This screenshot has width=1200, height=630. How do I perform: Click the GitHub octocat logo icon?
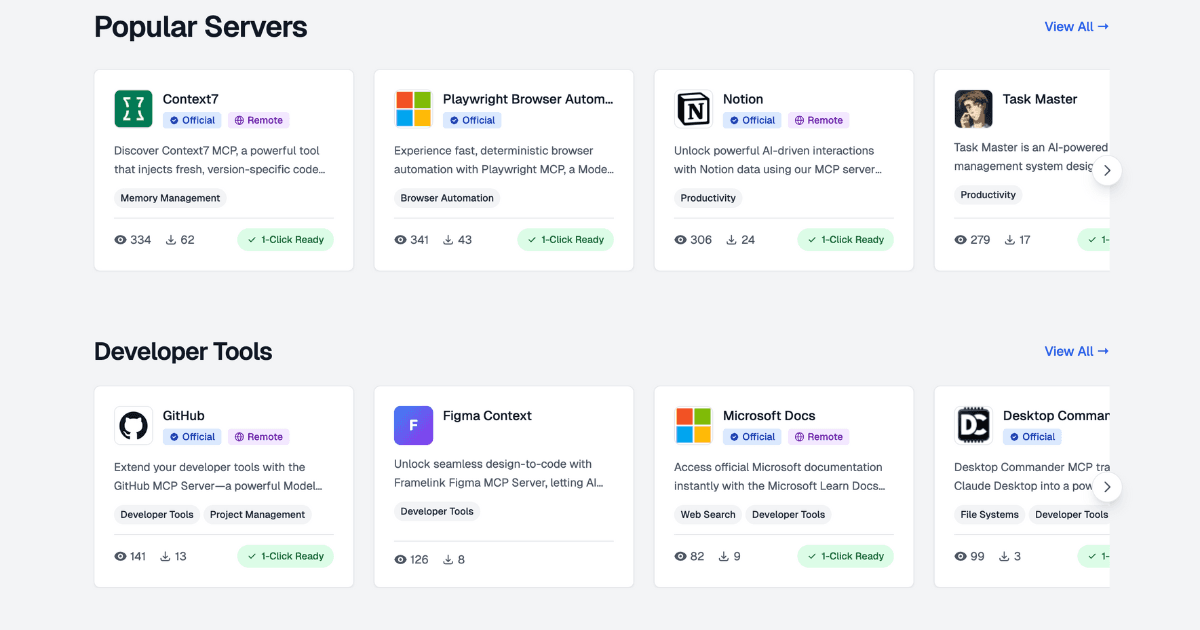point(133,425)
